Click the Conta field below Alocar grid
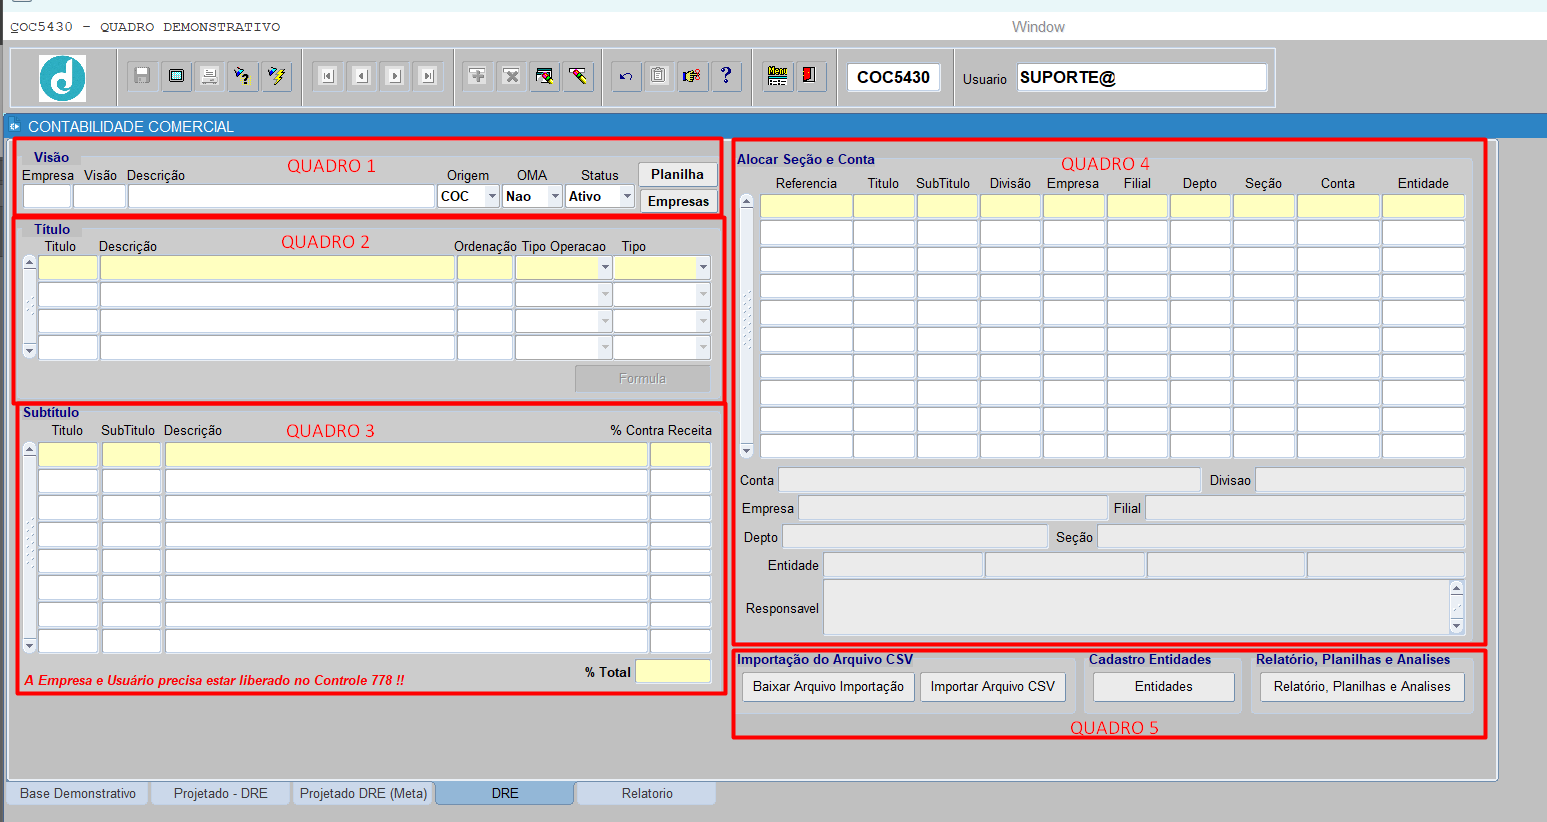Image resolution: width=1547 pixels, height=822 pixels. pyautogui.click(x=989, y=480)
